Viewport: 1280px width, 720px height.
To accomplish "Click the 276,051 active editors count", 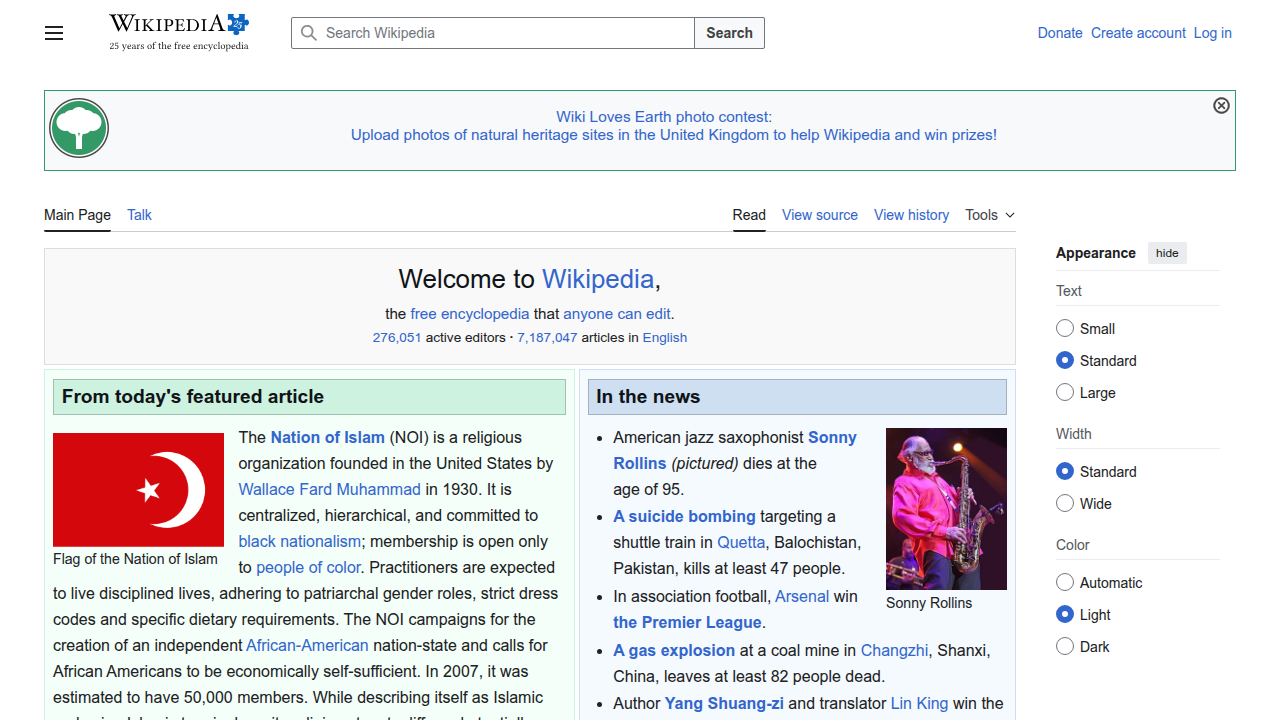I will tap(397, 338).
